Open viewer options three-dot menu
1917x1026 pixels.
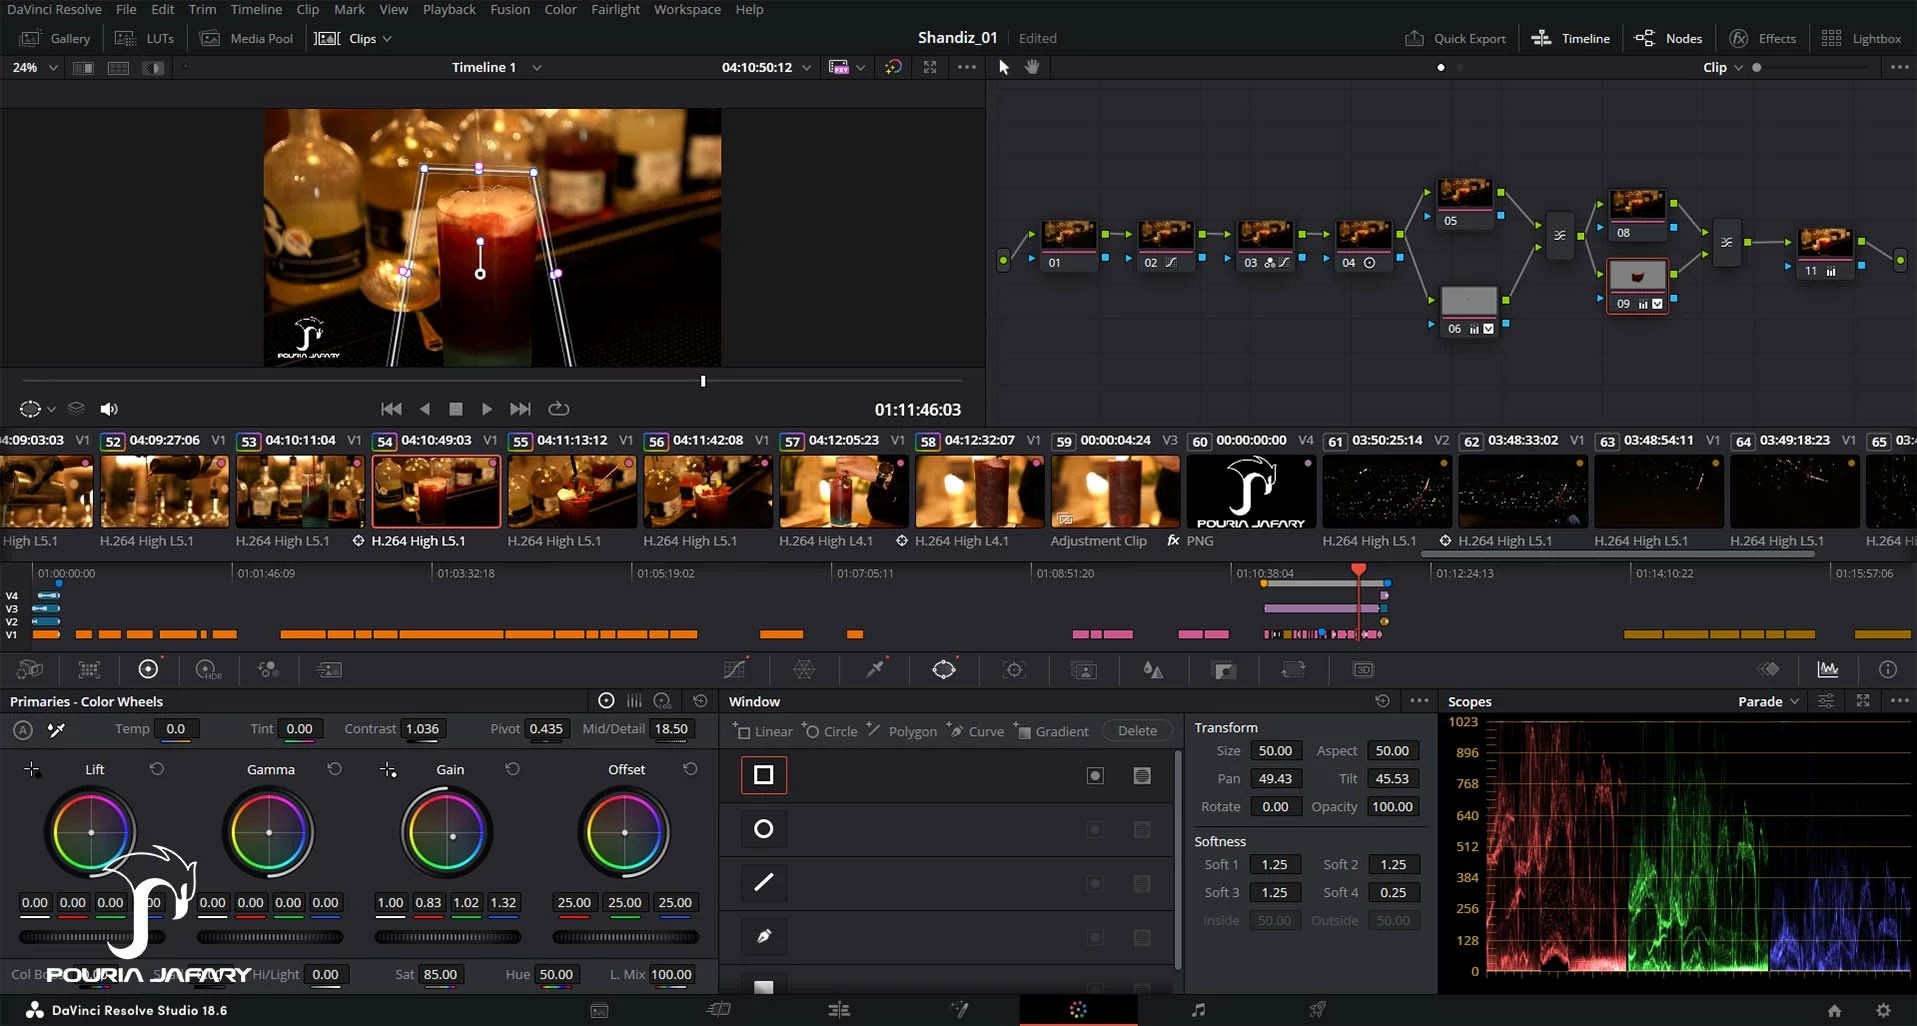point(966,67)
